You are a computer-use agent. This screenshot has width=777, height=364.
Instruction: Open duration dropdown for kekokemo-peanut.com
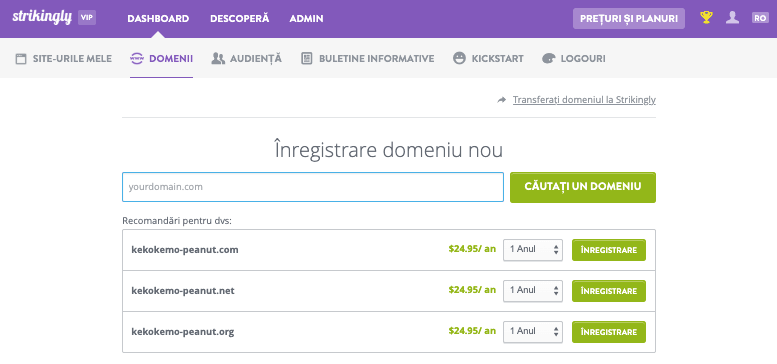click(x=533, y=250)
